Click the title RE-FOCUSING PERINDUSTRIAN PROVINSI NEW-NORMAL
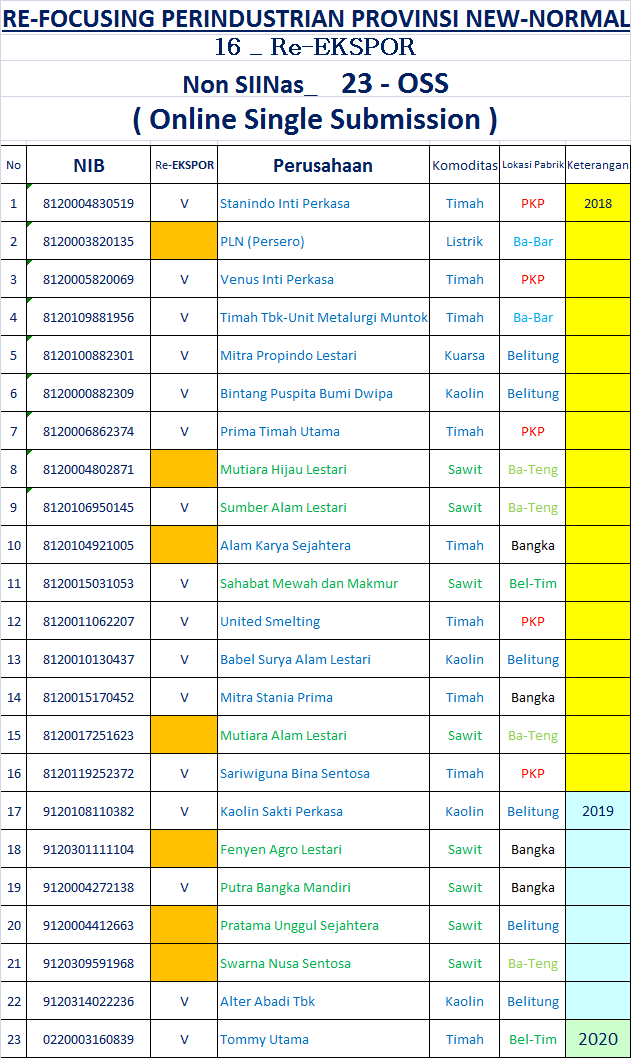This screenshot has height=1058, width=631. (x=316, y=18)
